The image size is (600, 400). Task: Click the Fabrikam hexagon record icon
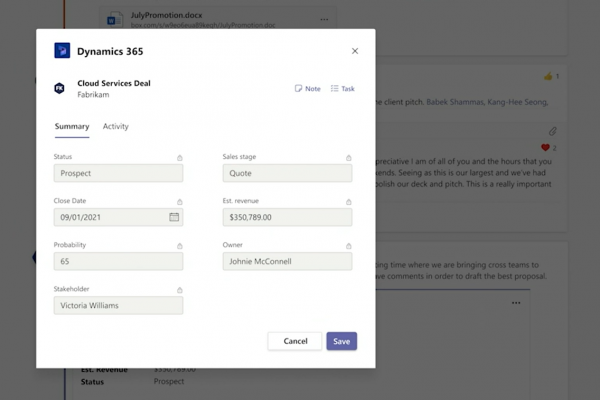pos(59,88)
